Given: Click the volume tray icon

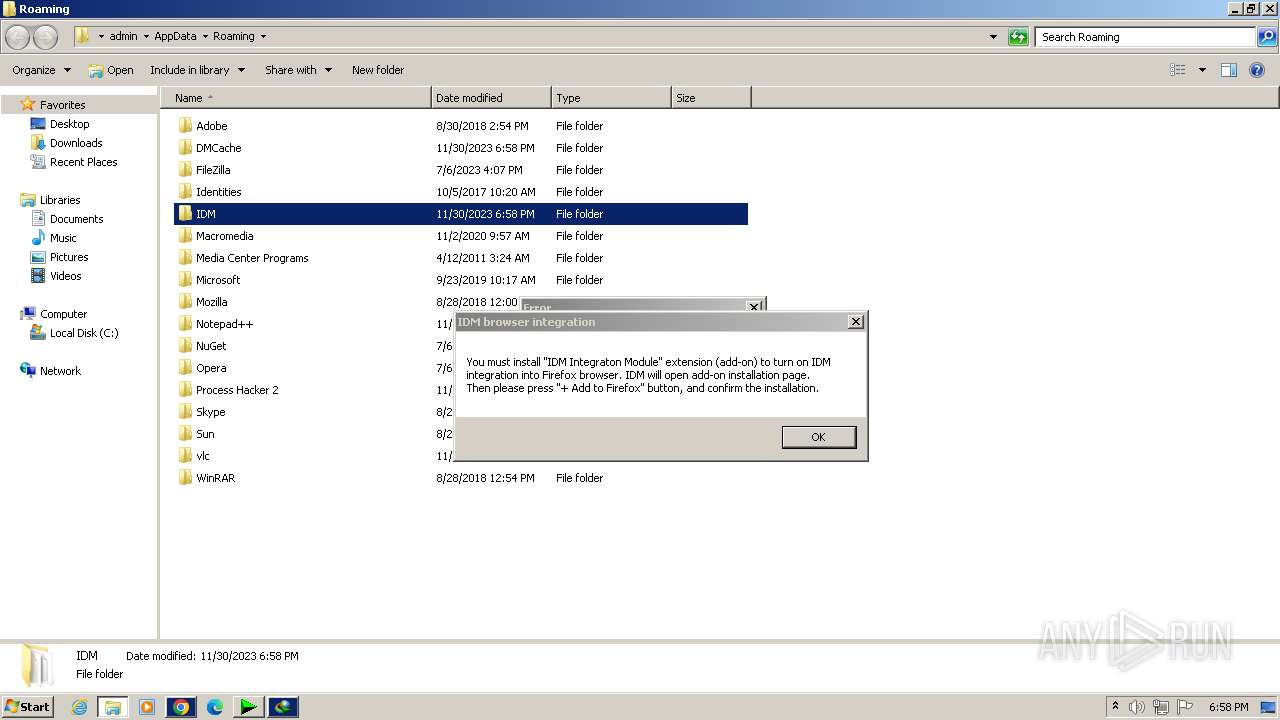Looking at the screenshot, I should pos(1137,707).
